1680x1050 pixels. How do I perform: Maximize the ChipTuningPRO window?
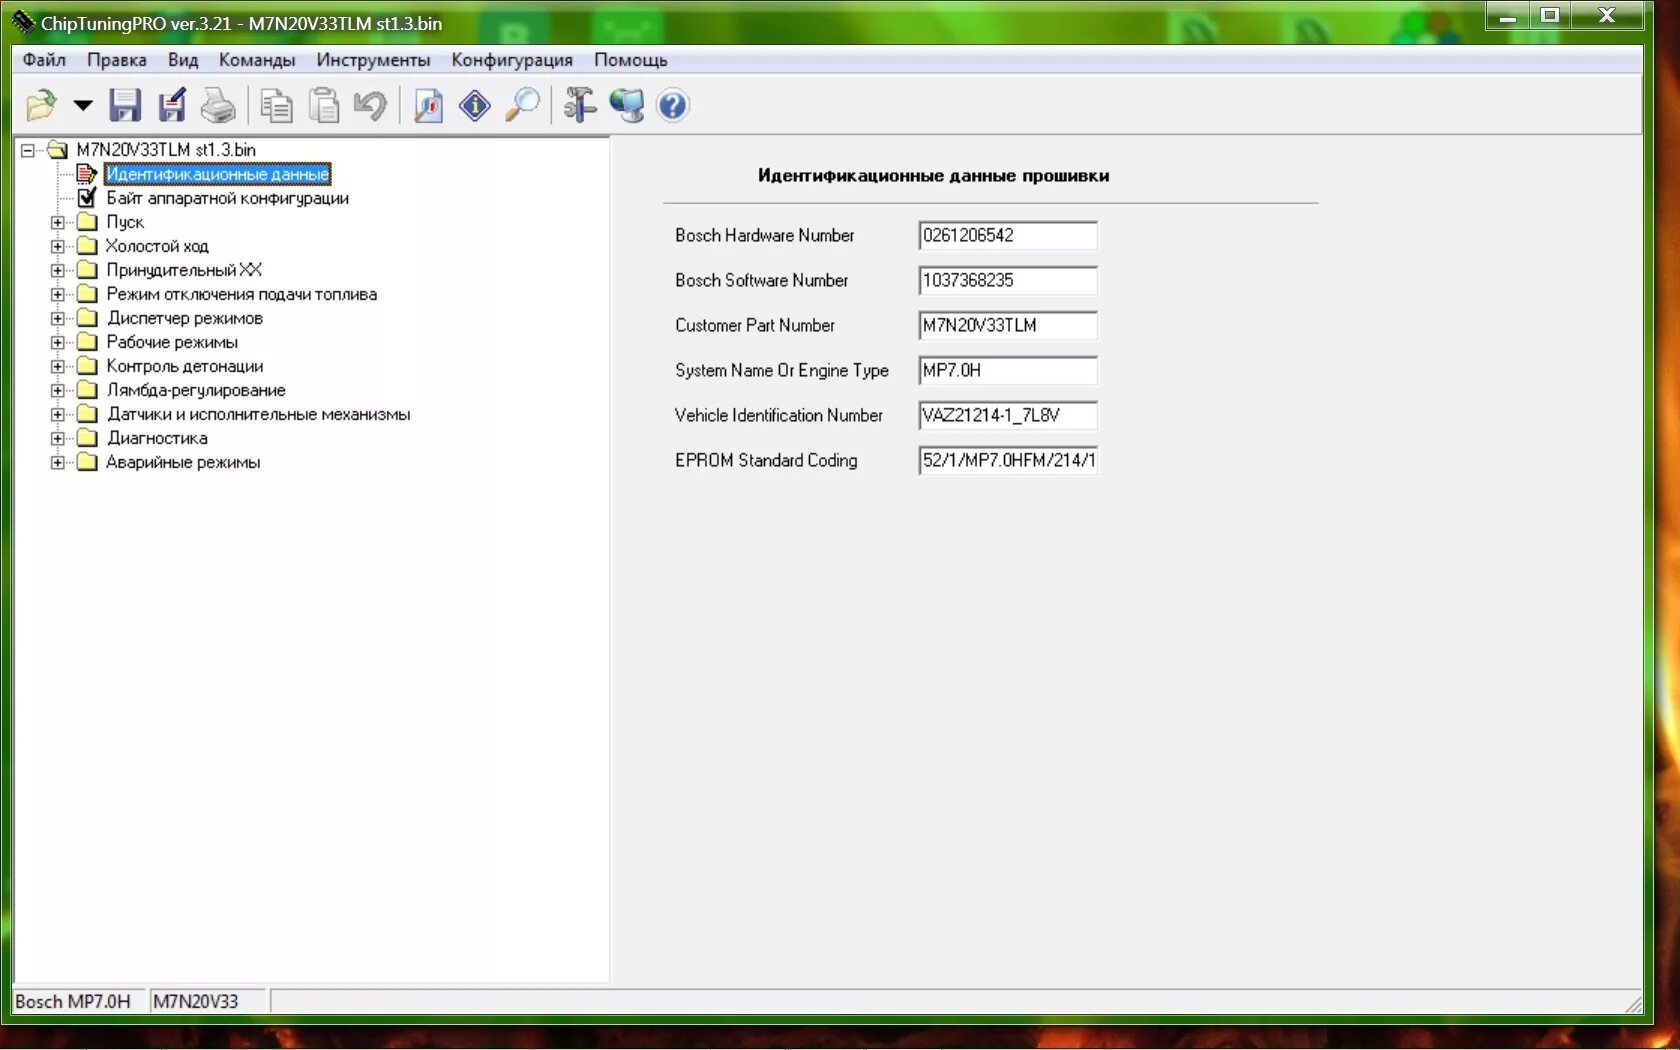tap(1550, 15)
